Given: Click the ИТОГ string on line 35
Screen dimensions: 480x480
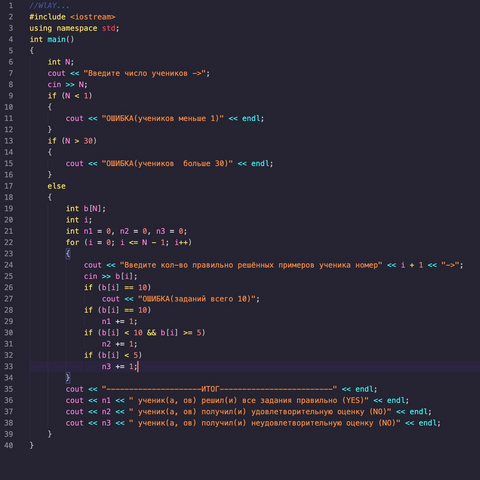Looking at the screenshot, I should [219, 389].
